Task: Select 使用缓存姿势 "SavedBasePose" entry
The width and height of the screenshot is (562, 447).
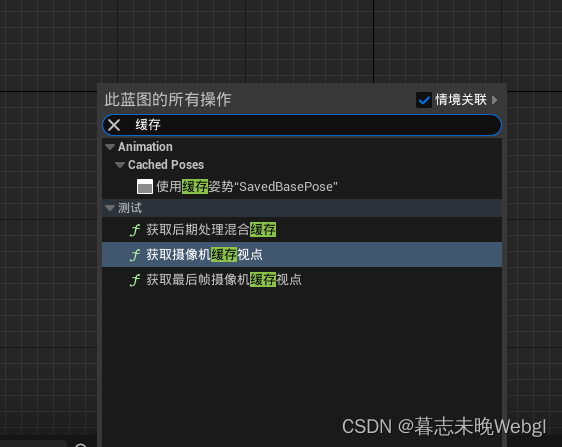Action: [302, 186]
